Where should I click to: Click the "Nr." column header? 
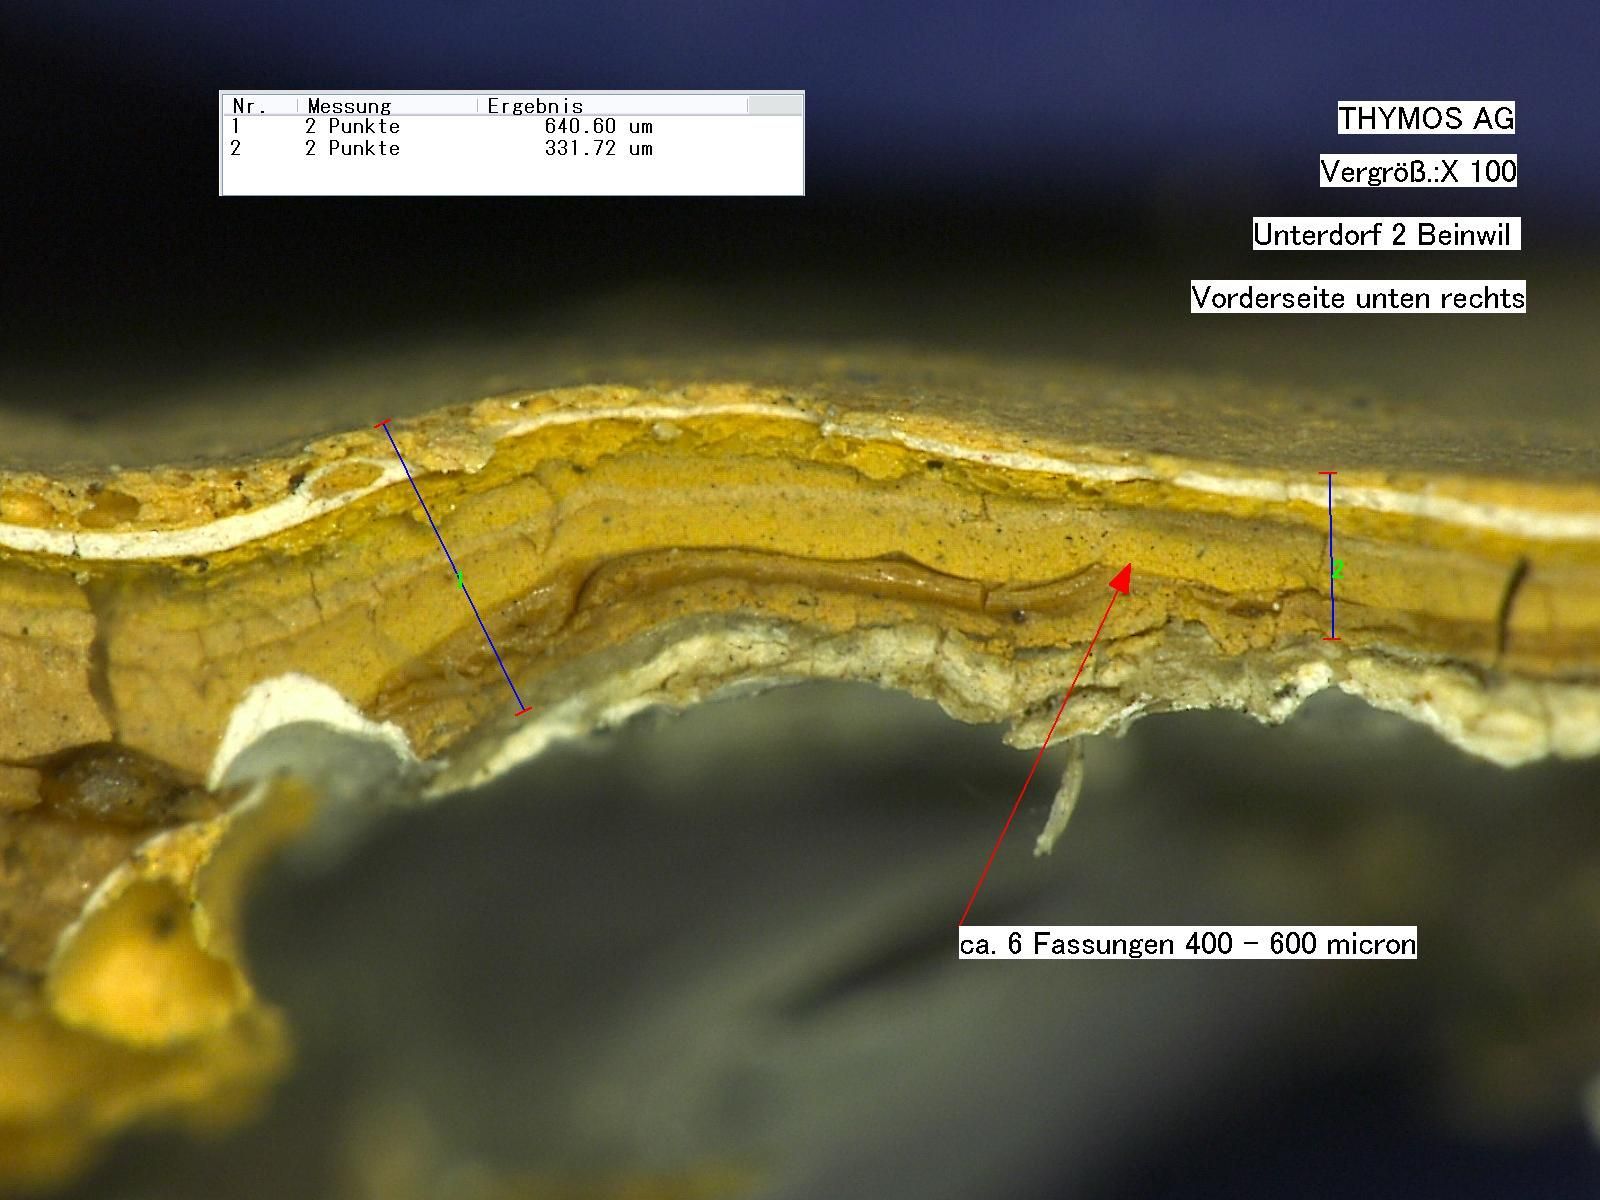[x=250, y=105]
